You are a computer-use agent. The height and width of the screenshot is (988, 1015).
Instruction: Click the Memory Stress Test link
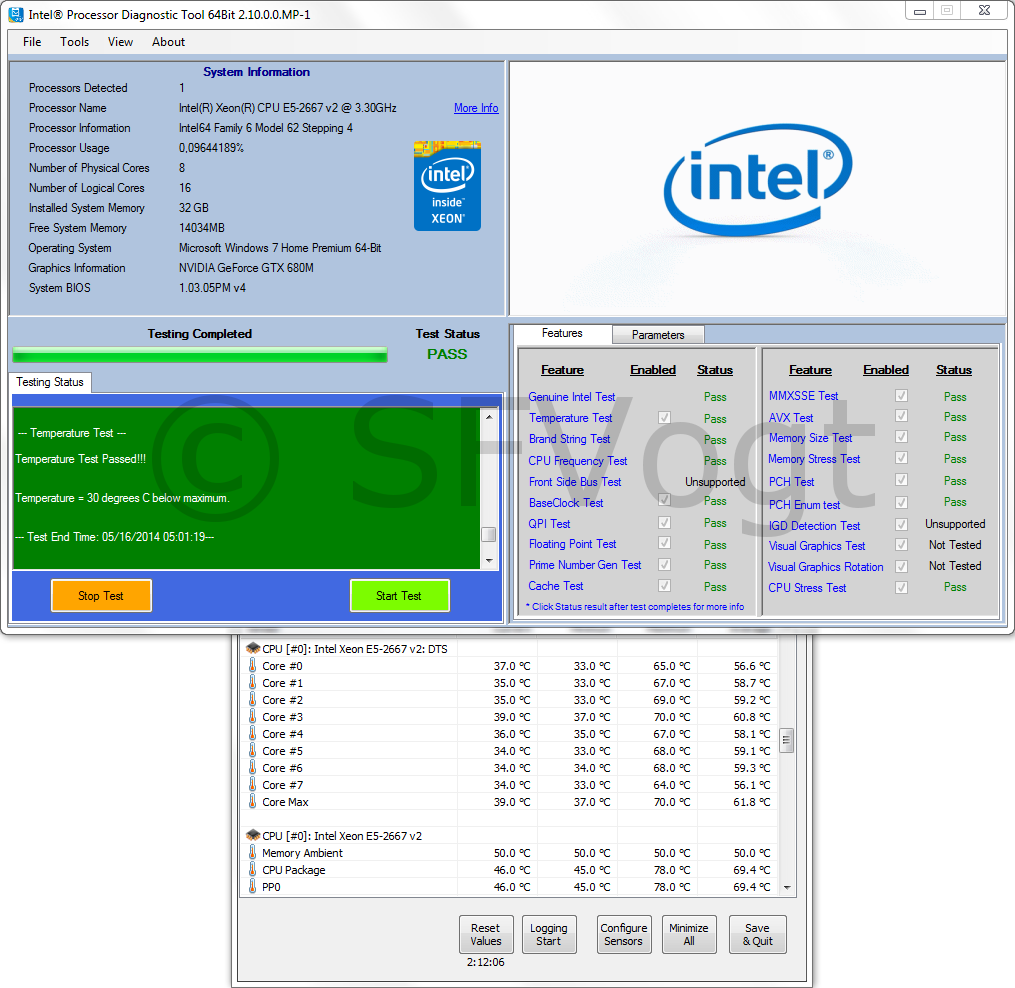click(x=814, y=459)
